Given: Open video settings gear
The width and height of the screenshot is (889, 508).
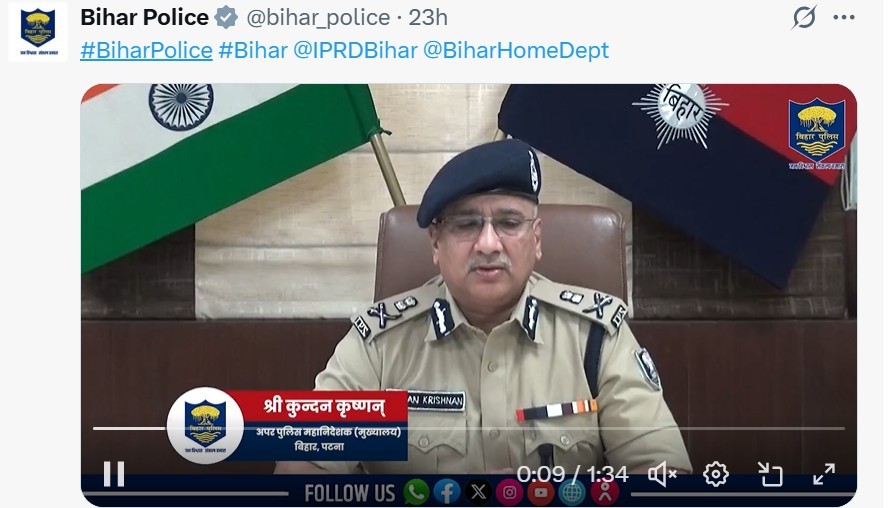Looking at the screenshot, I should pyautogui.click(x=716, y=474).
